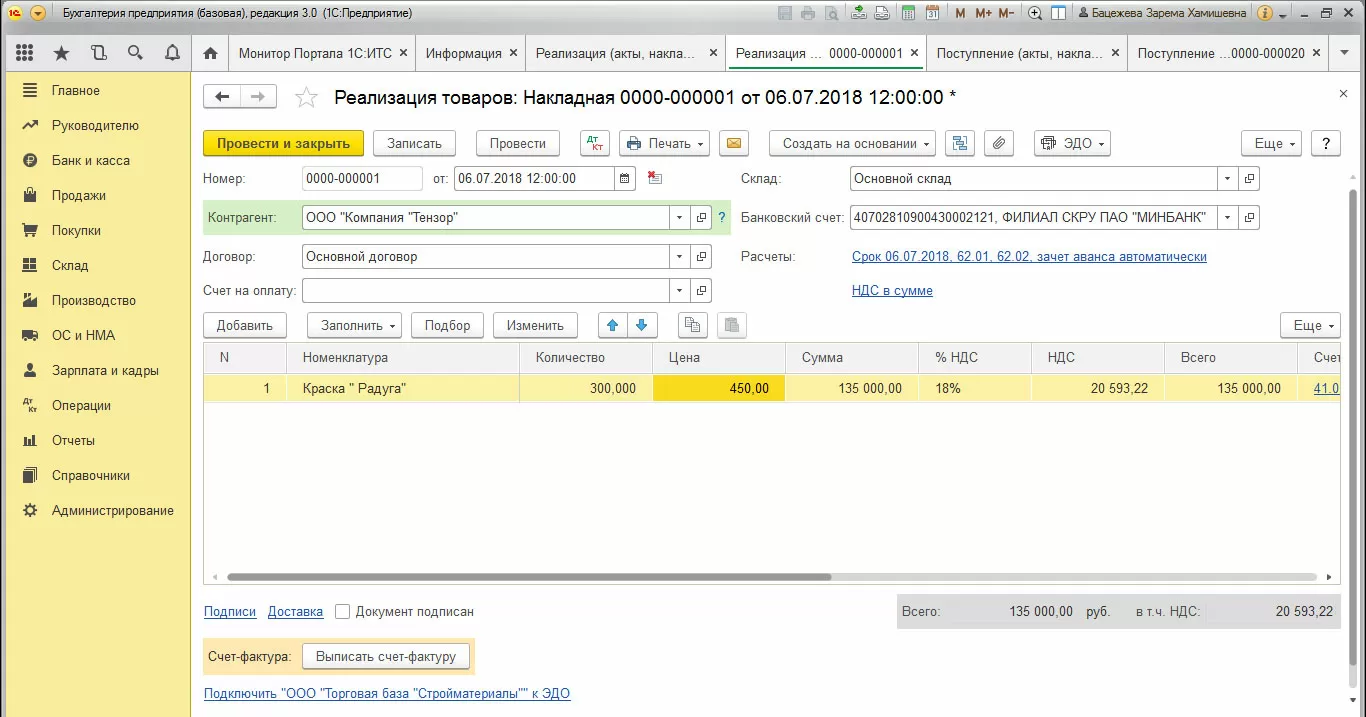Image resolution: width=1366 pixels, height=717 pixels.
Task: Open calendar picker for document date
Action: 625,179
